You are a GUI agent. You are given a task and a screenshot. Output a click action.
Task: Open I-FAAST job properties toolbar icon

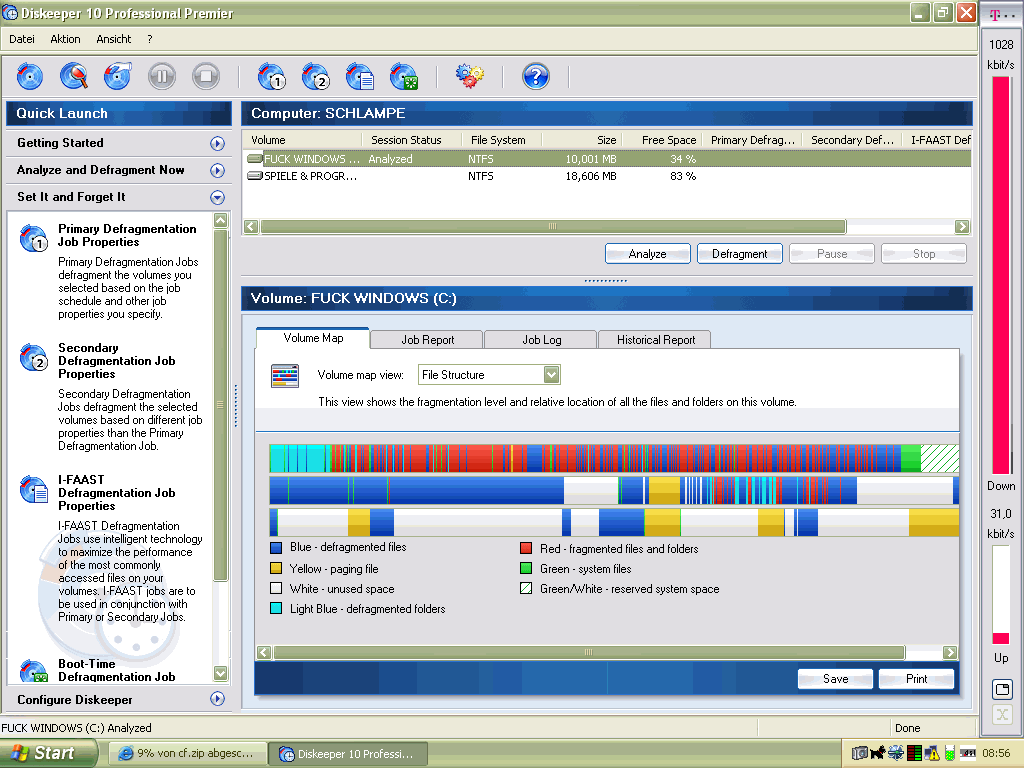coord(359,76)
